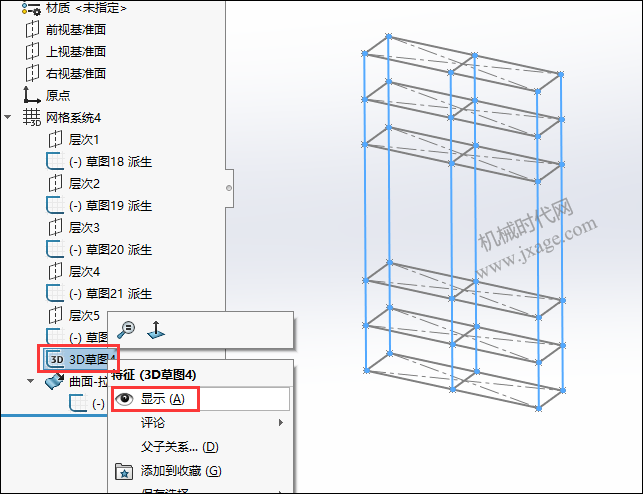Select the Right Plane (右视基准面) icon

tap(32, 73)
